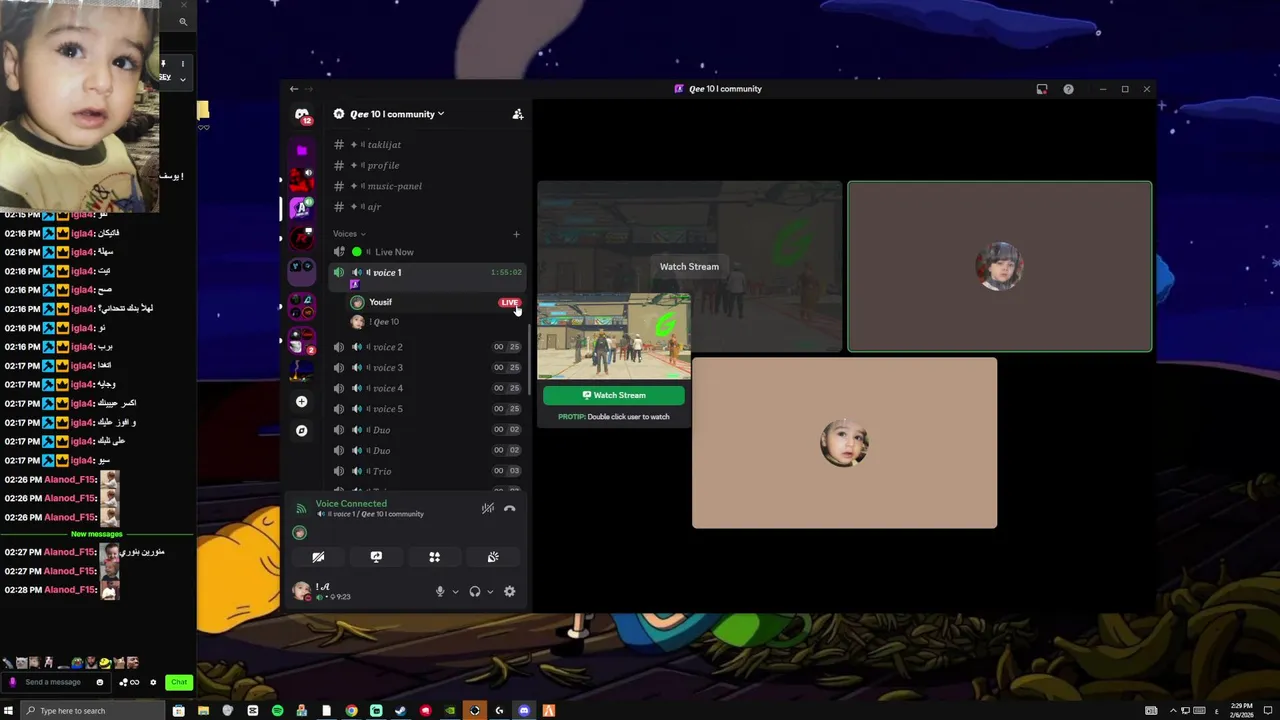Select participant tile with green speaking border
The height and width of the screenshot is (720, 1280).
pyautogui.click(x=1000, y=267)
